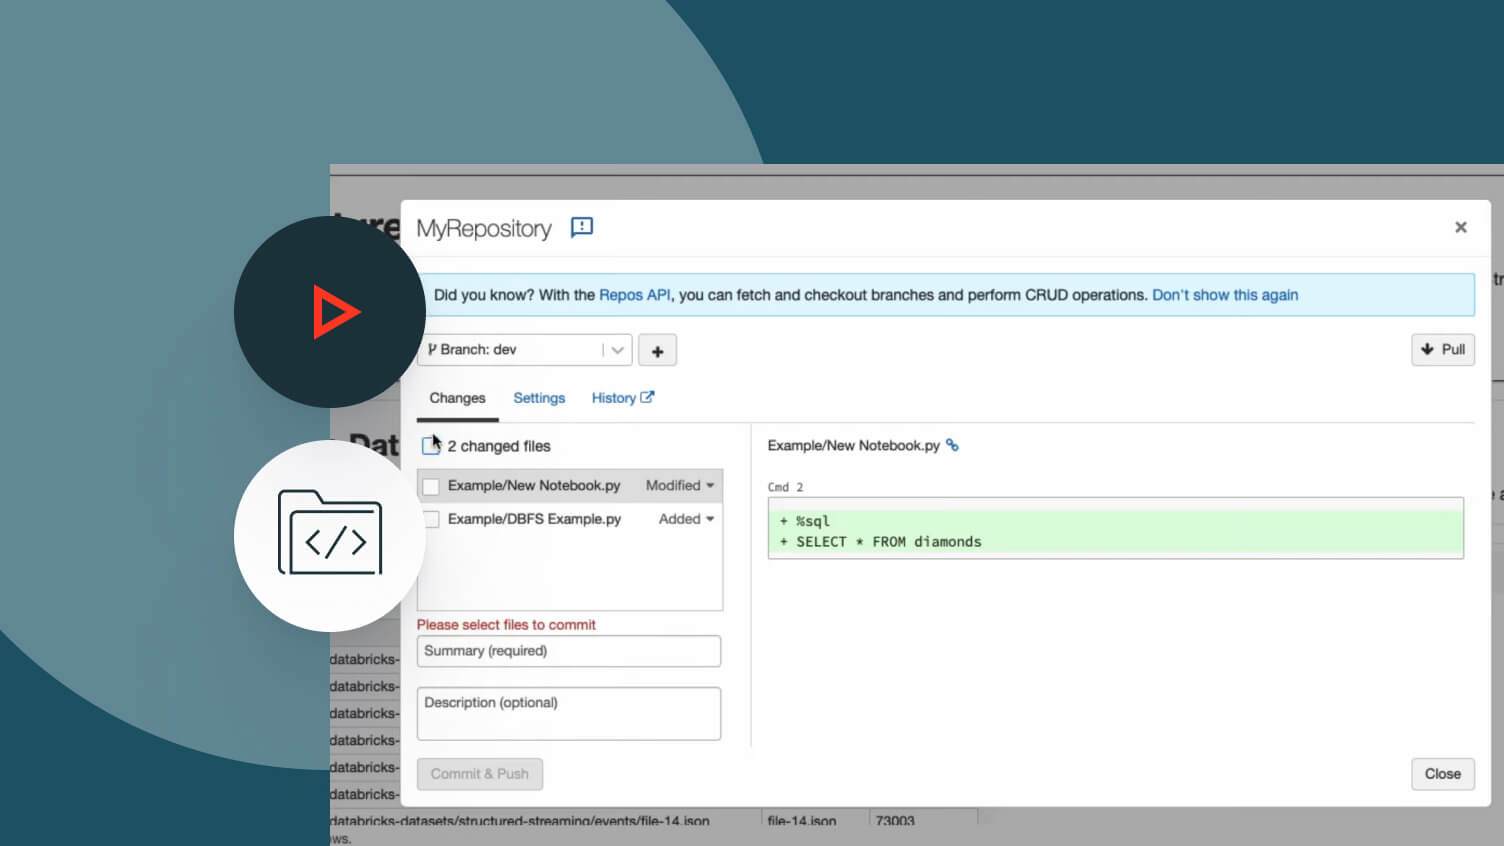Expand the Modified status dropdown
Image resolution: width=1504 pixels, height=846 pixels.
(x=680, y=485)
